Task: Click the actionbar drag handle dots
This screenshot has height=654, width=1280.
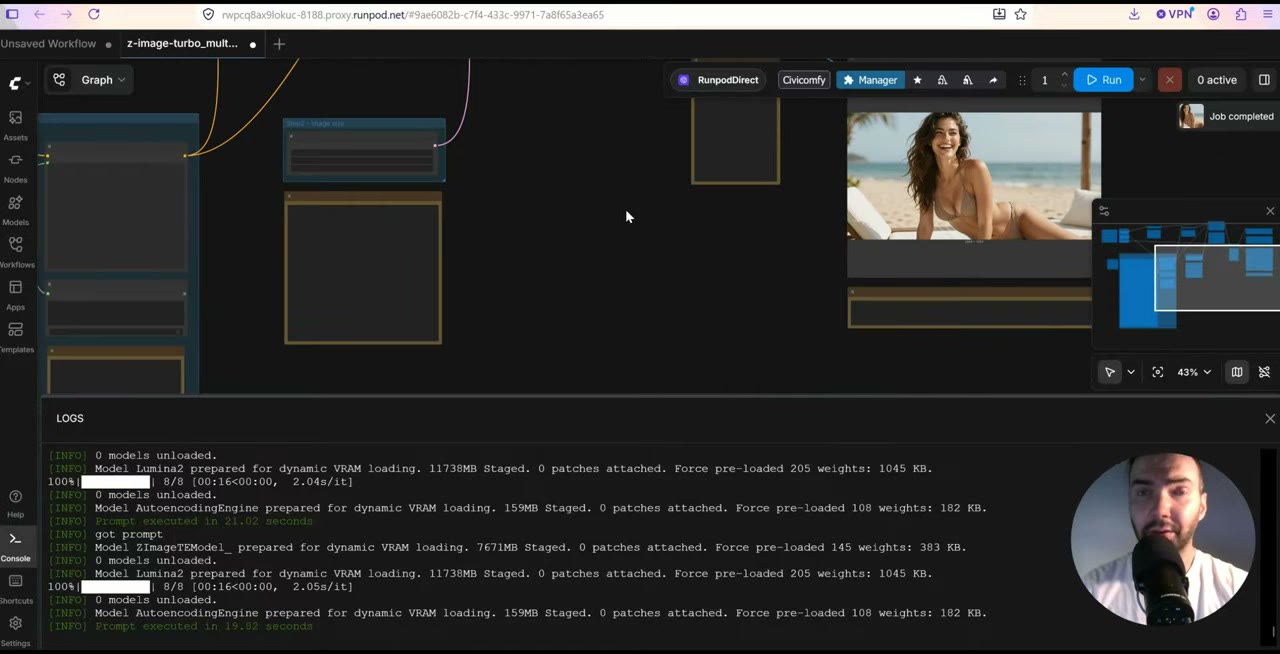Action: (1021, 80)
